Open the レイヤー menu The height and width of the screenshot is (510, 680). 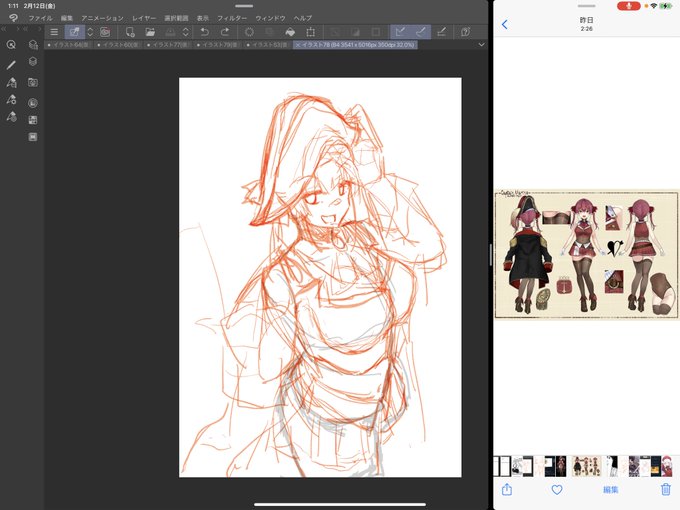(144, 18)
